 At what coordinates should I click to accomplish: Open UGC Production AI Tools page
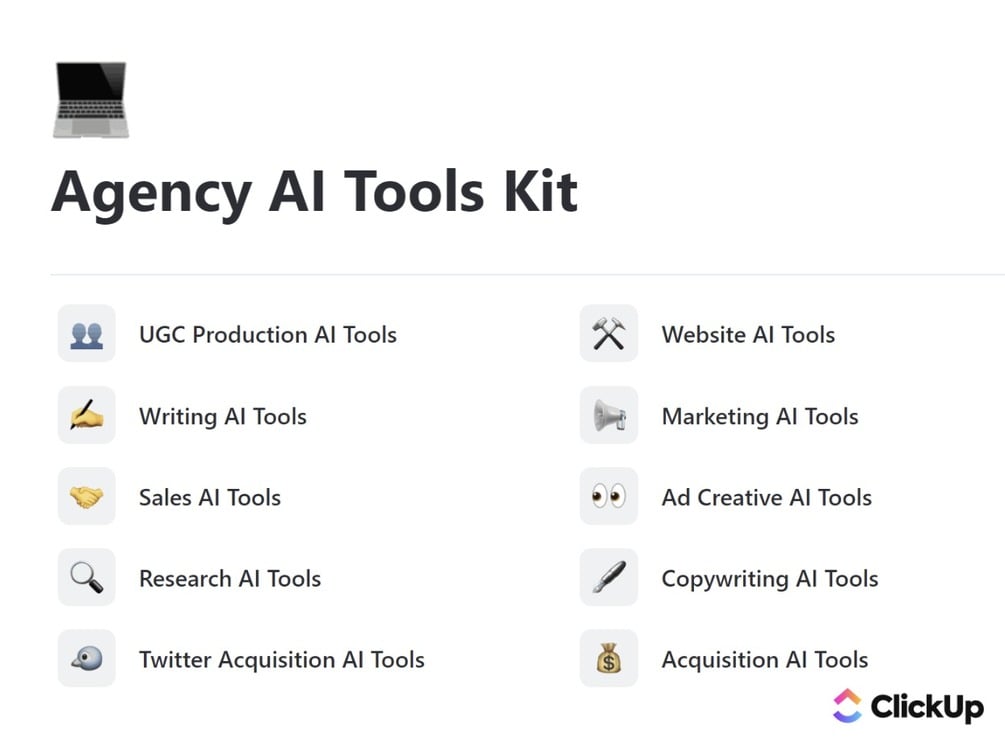[x=267, y=335]
